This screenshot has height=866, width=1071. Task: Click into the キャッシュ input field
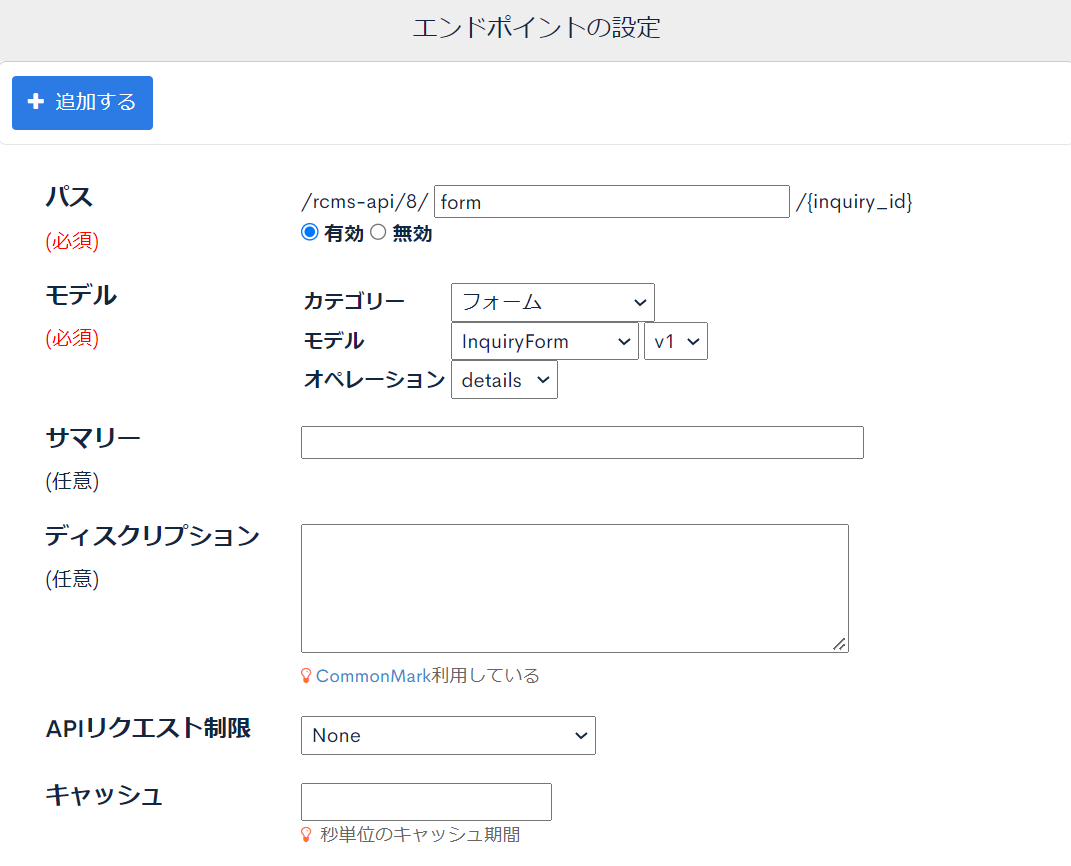(x=426, y=802)
